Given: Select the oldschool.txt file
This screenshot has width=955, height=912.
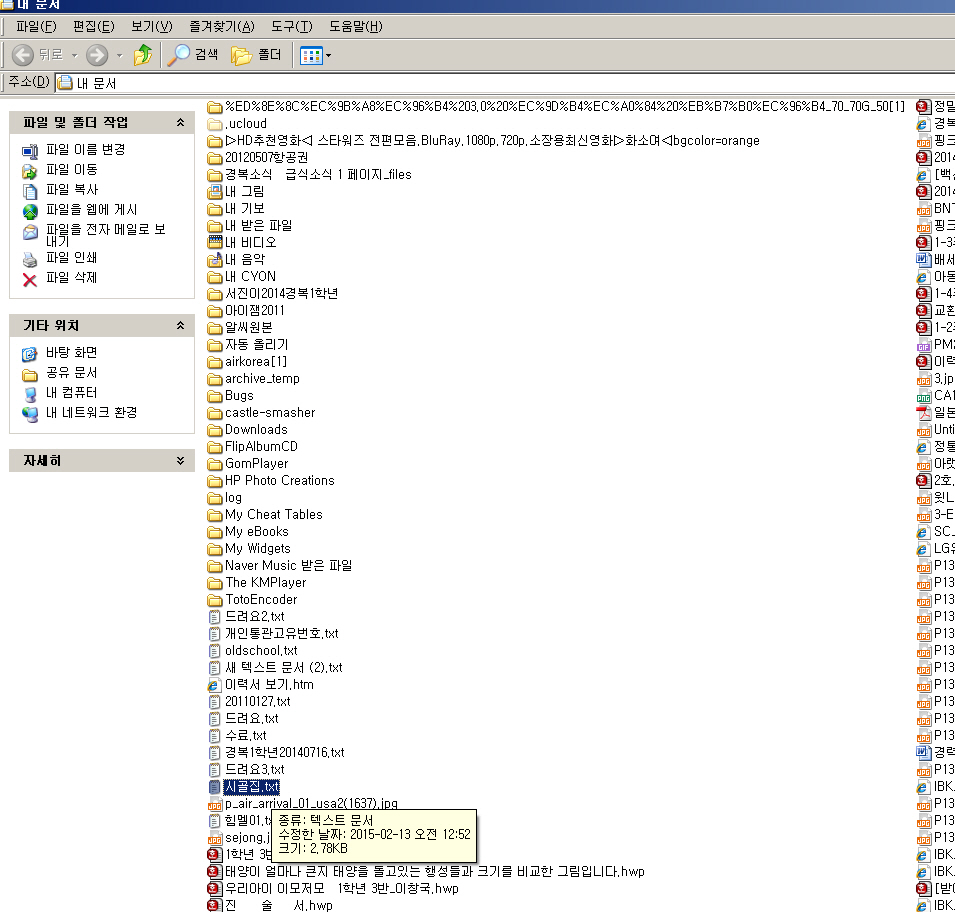Looking at the screenshot, I should point(261,651).
